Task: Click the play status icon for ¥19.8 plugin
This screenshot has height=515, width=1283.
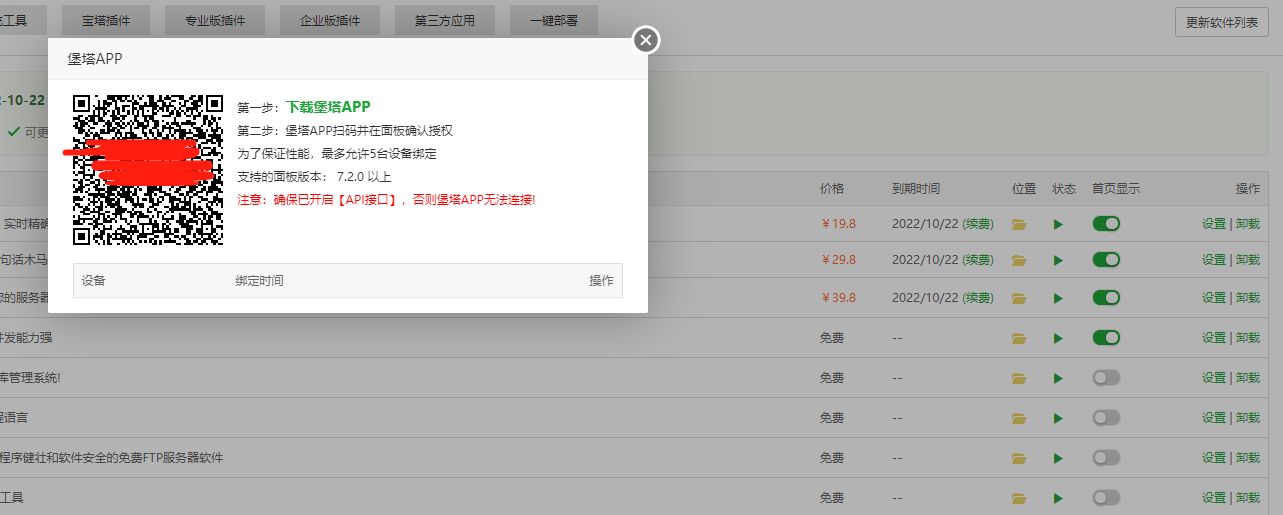Action: tap(1058, 224)
